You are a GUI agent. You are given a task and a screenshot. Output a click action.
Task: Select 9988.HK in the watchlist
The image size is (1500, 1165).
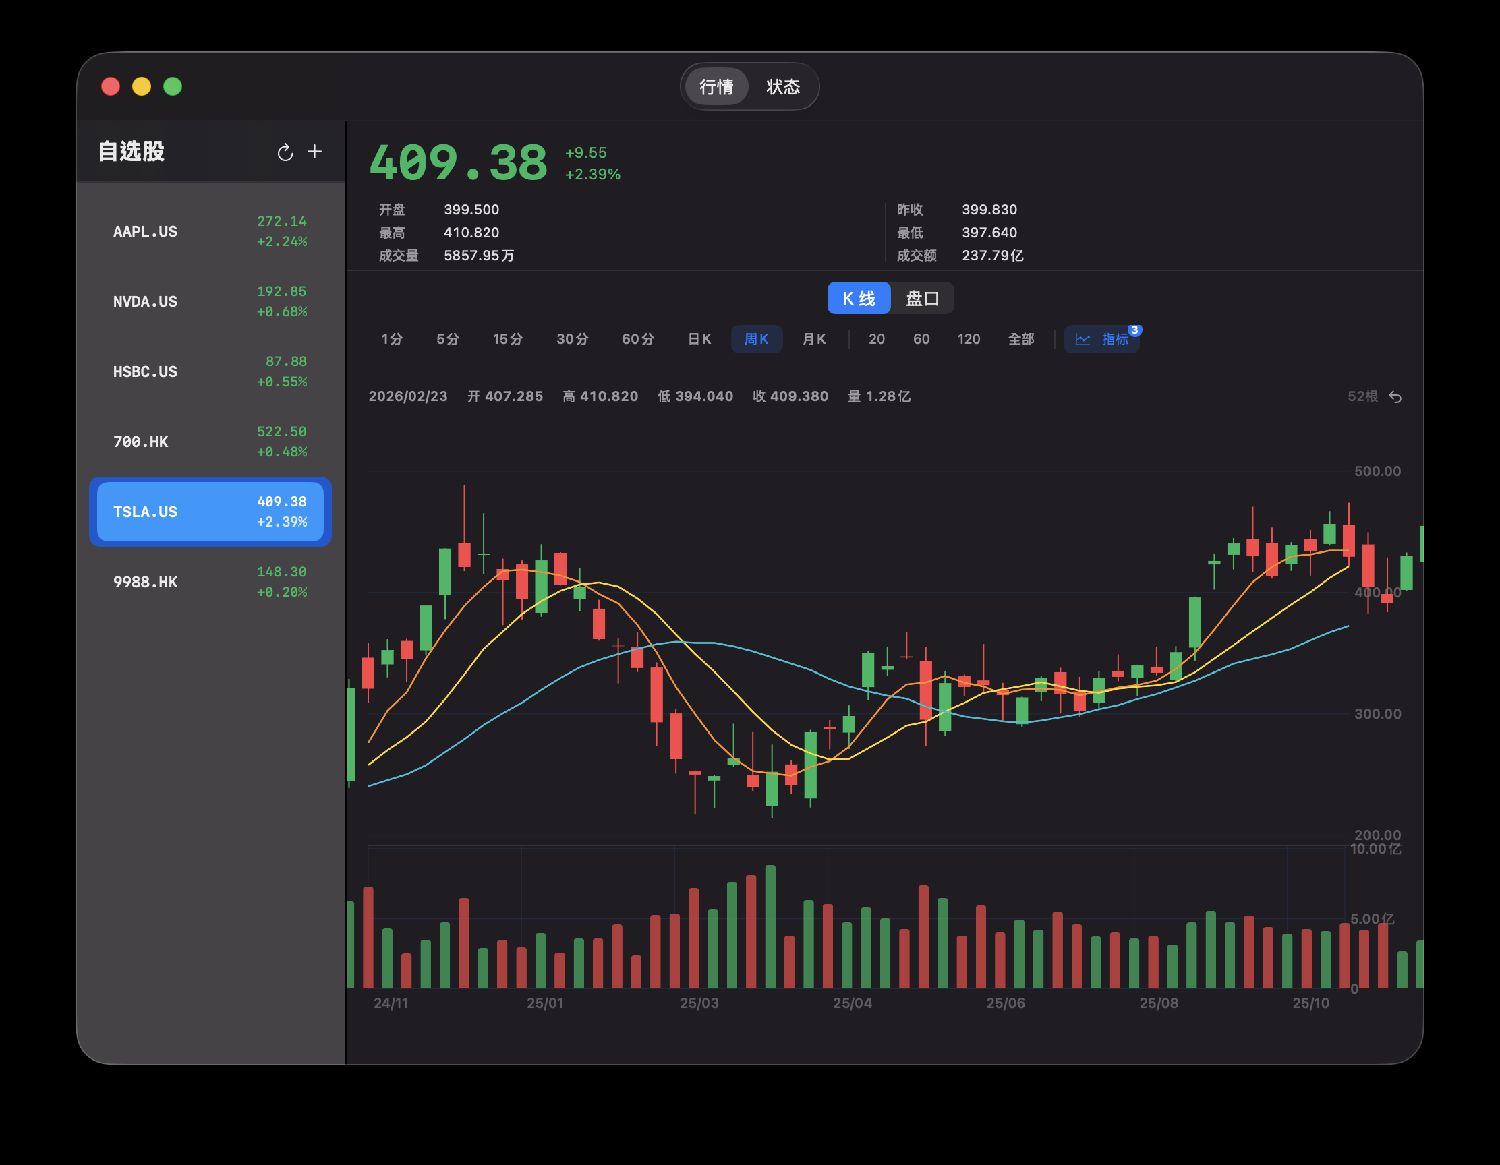pos(210,582)
